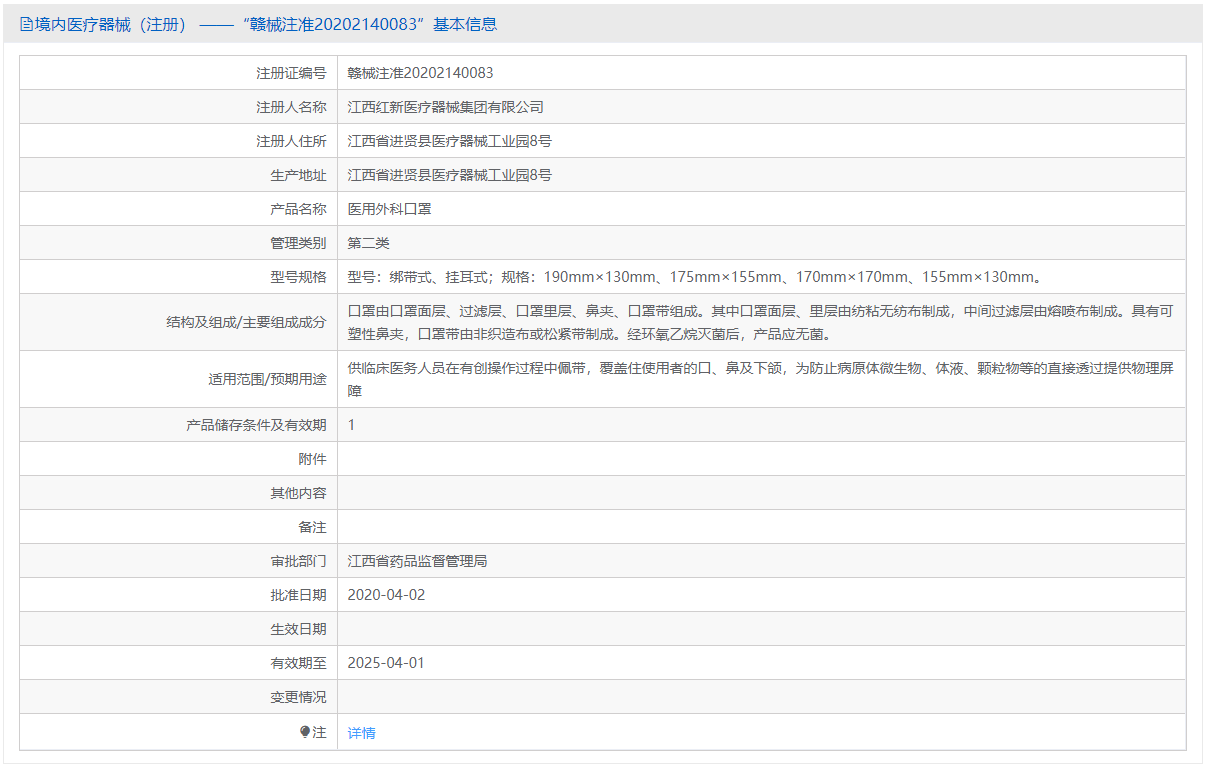The height and width of the screenshot is (773, 1212).
Task: Select approval date 2020-04-02
Action: (386, 595)
